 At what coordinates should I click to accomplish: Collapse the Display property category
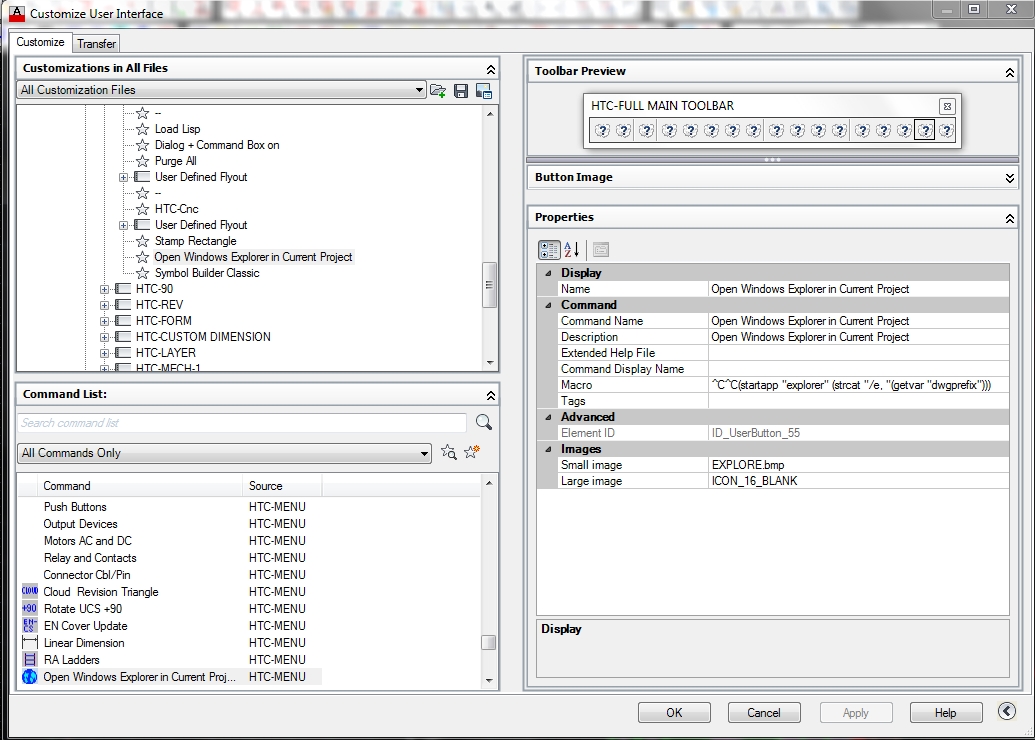point(549,273)
